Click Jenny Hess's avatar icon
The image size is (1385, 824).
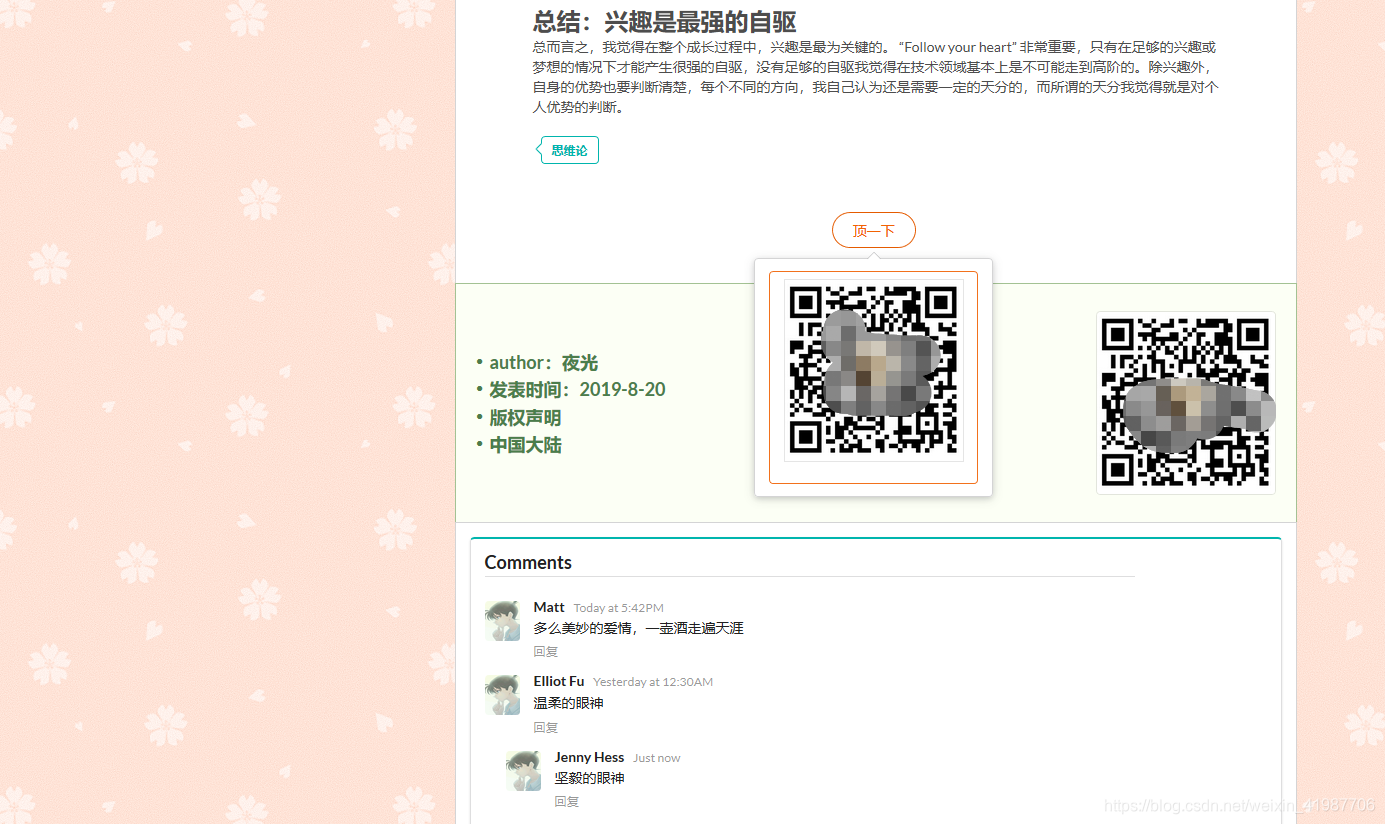(523, 770)
